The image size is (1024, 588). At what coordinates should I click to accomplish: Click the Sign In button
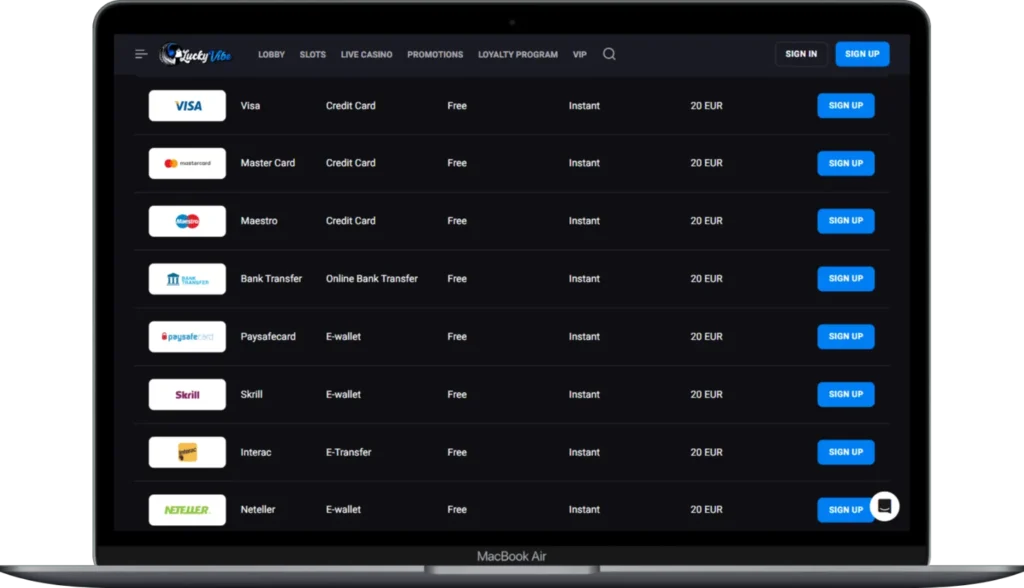click(x=801, y=54)
